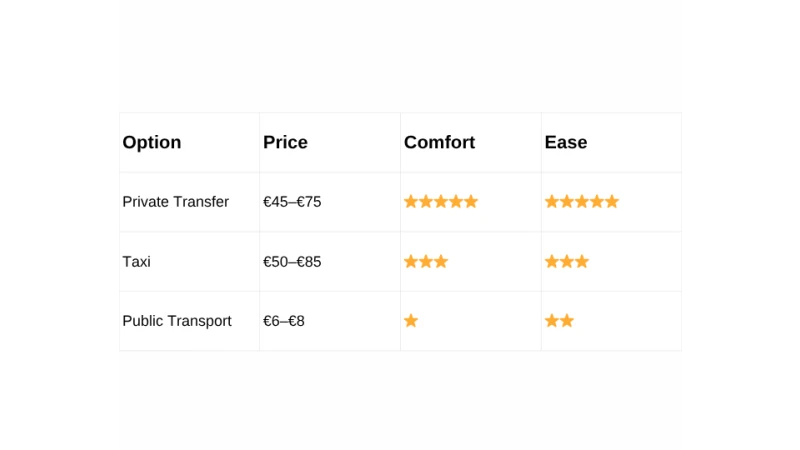Click the Public Transport row label
800x450 pixels.
(177, 321)
